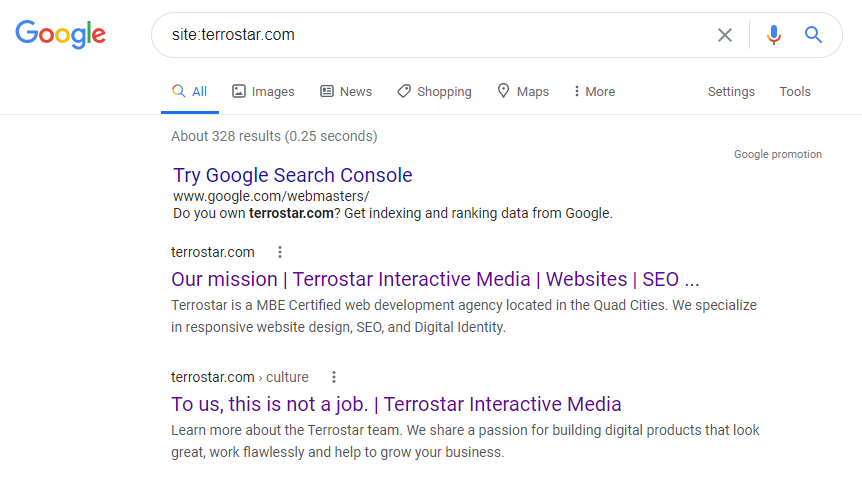The height and width of the screenshot is (485, 862).
Task: Click into the search query field
Action: point(434,35)
